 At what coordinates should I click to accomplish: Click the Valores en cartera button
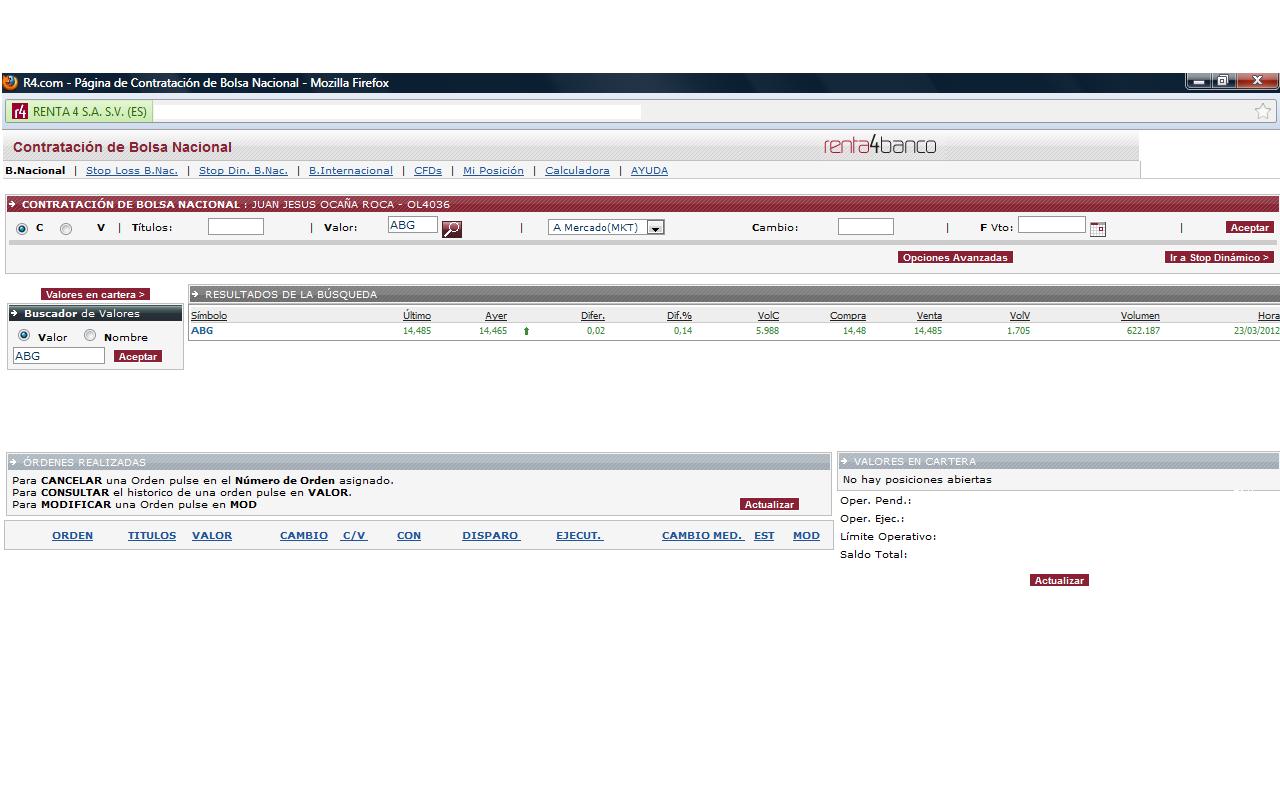[95, 295]
